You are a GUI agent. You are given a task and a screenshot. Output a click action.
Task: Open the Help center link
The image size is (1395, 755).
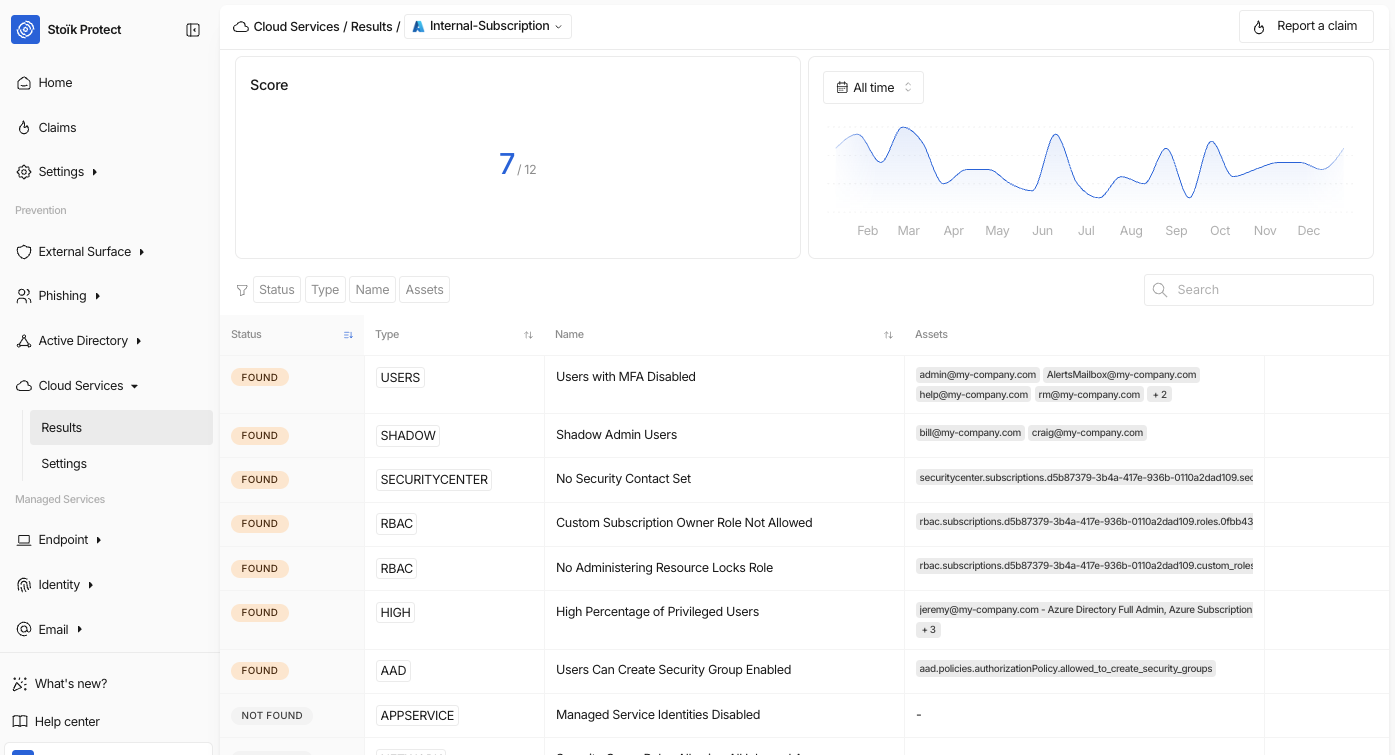[x=67, y=722]
